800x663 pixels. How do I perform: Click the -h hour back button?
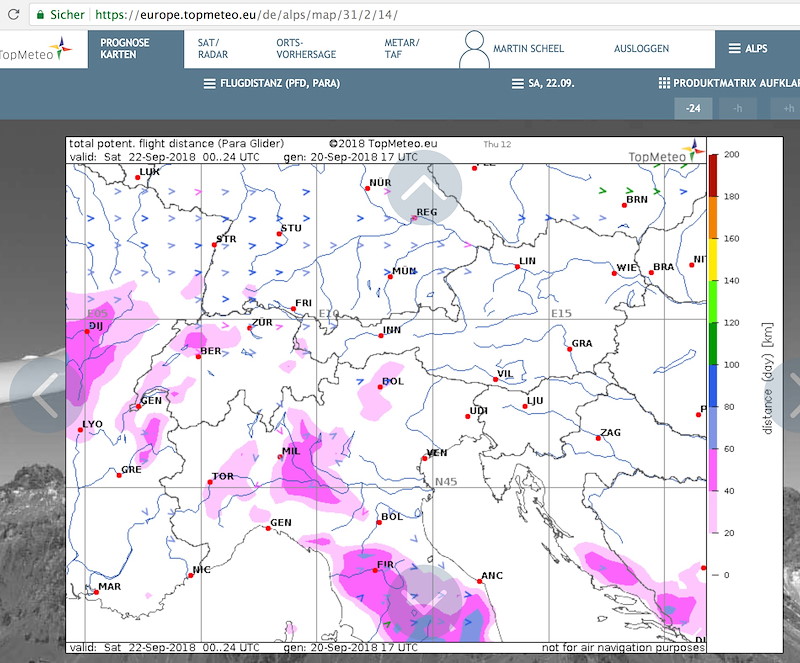click(x=737, y=108)
